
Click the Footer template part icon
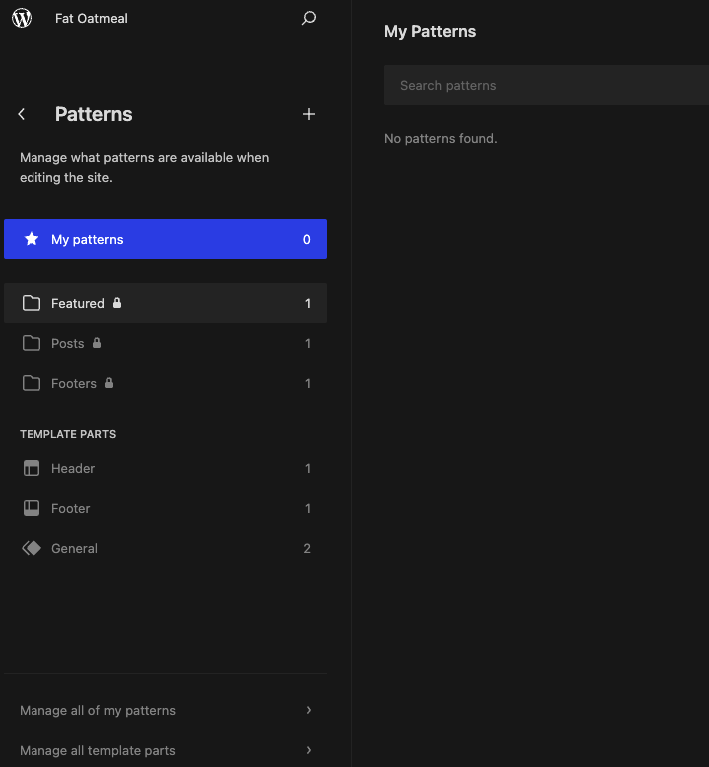click(x=32, y=508)
